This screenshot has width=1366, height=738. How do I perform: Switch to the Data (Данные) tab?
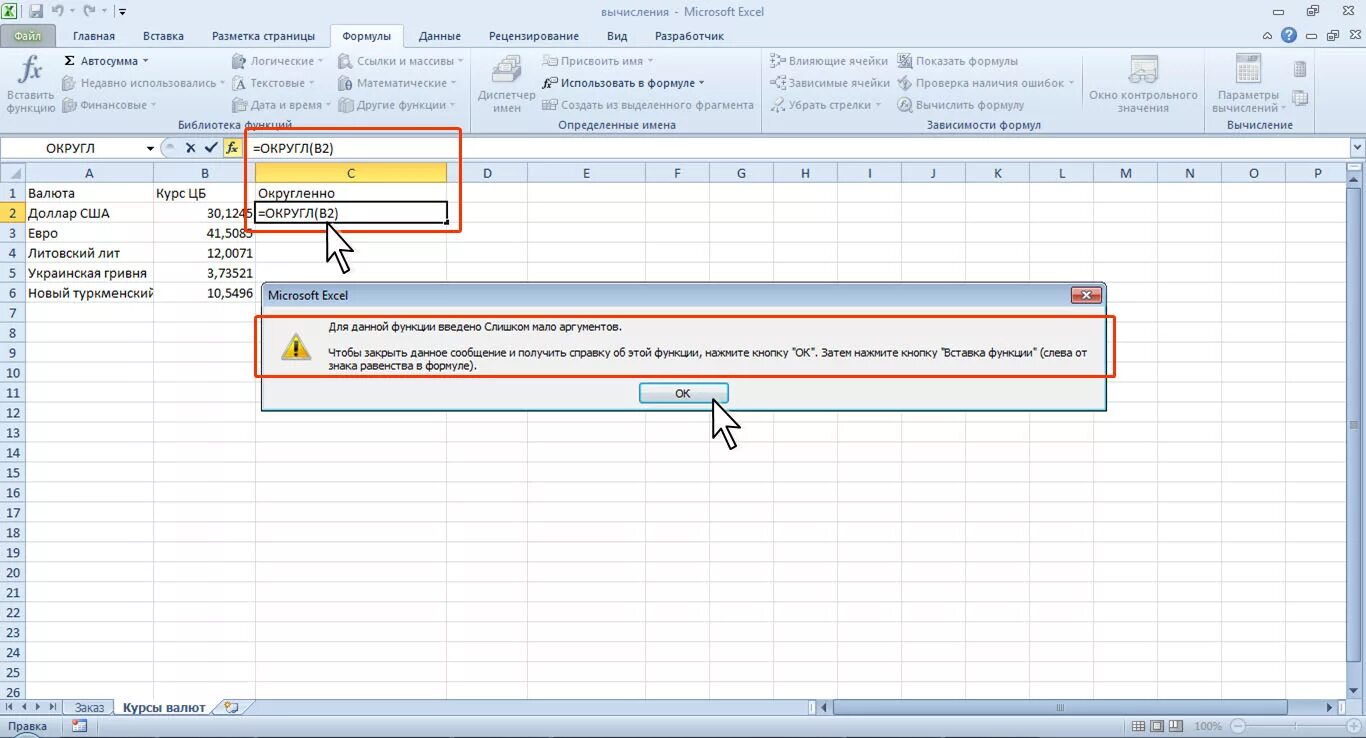440,36
